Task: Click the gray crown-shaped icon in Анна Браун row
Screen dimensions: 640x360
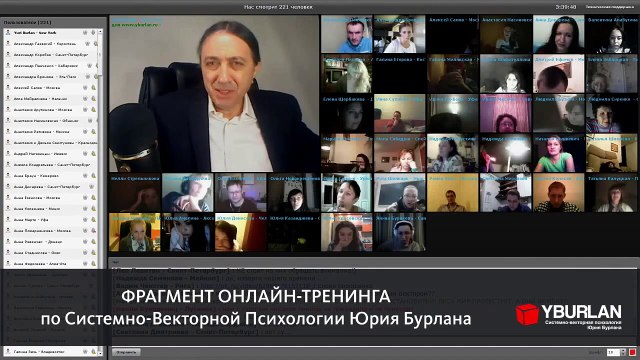Action: click(x=85, y=176)
